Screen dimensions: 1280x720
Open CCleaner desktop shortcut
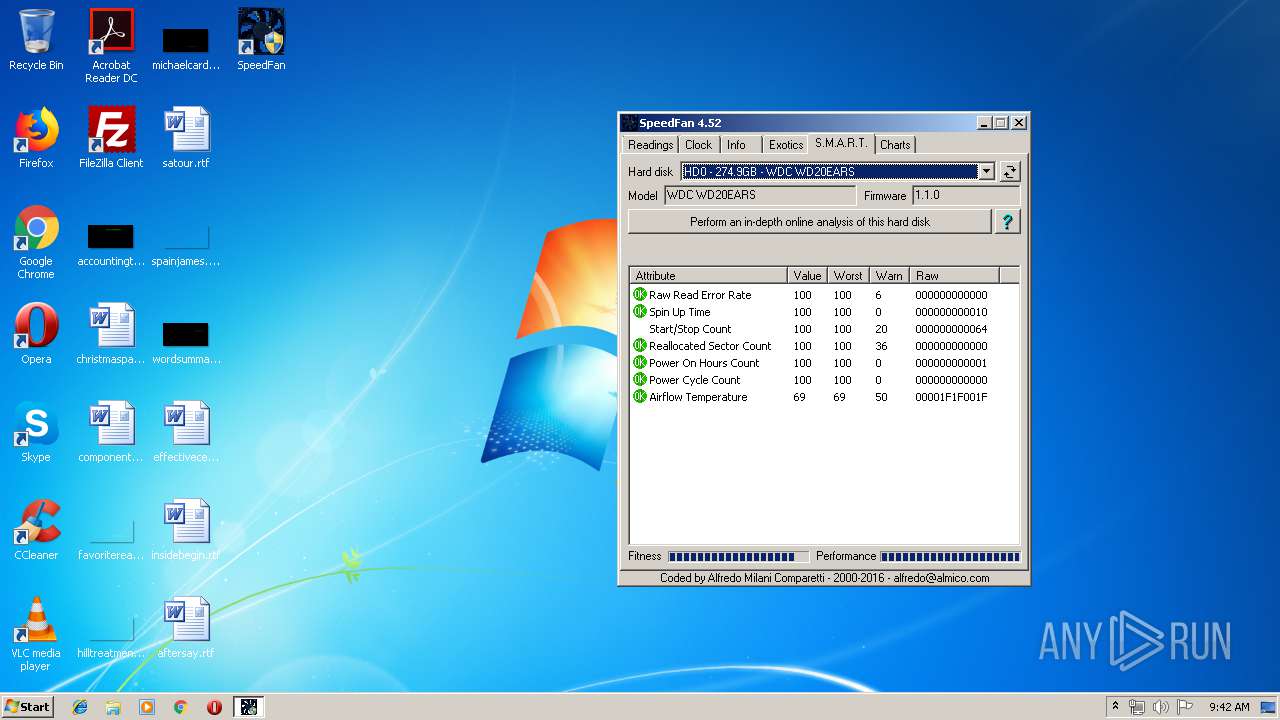[36, 530]
